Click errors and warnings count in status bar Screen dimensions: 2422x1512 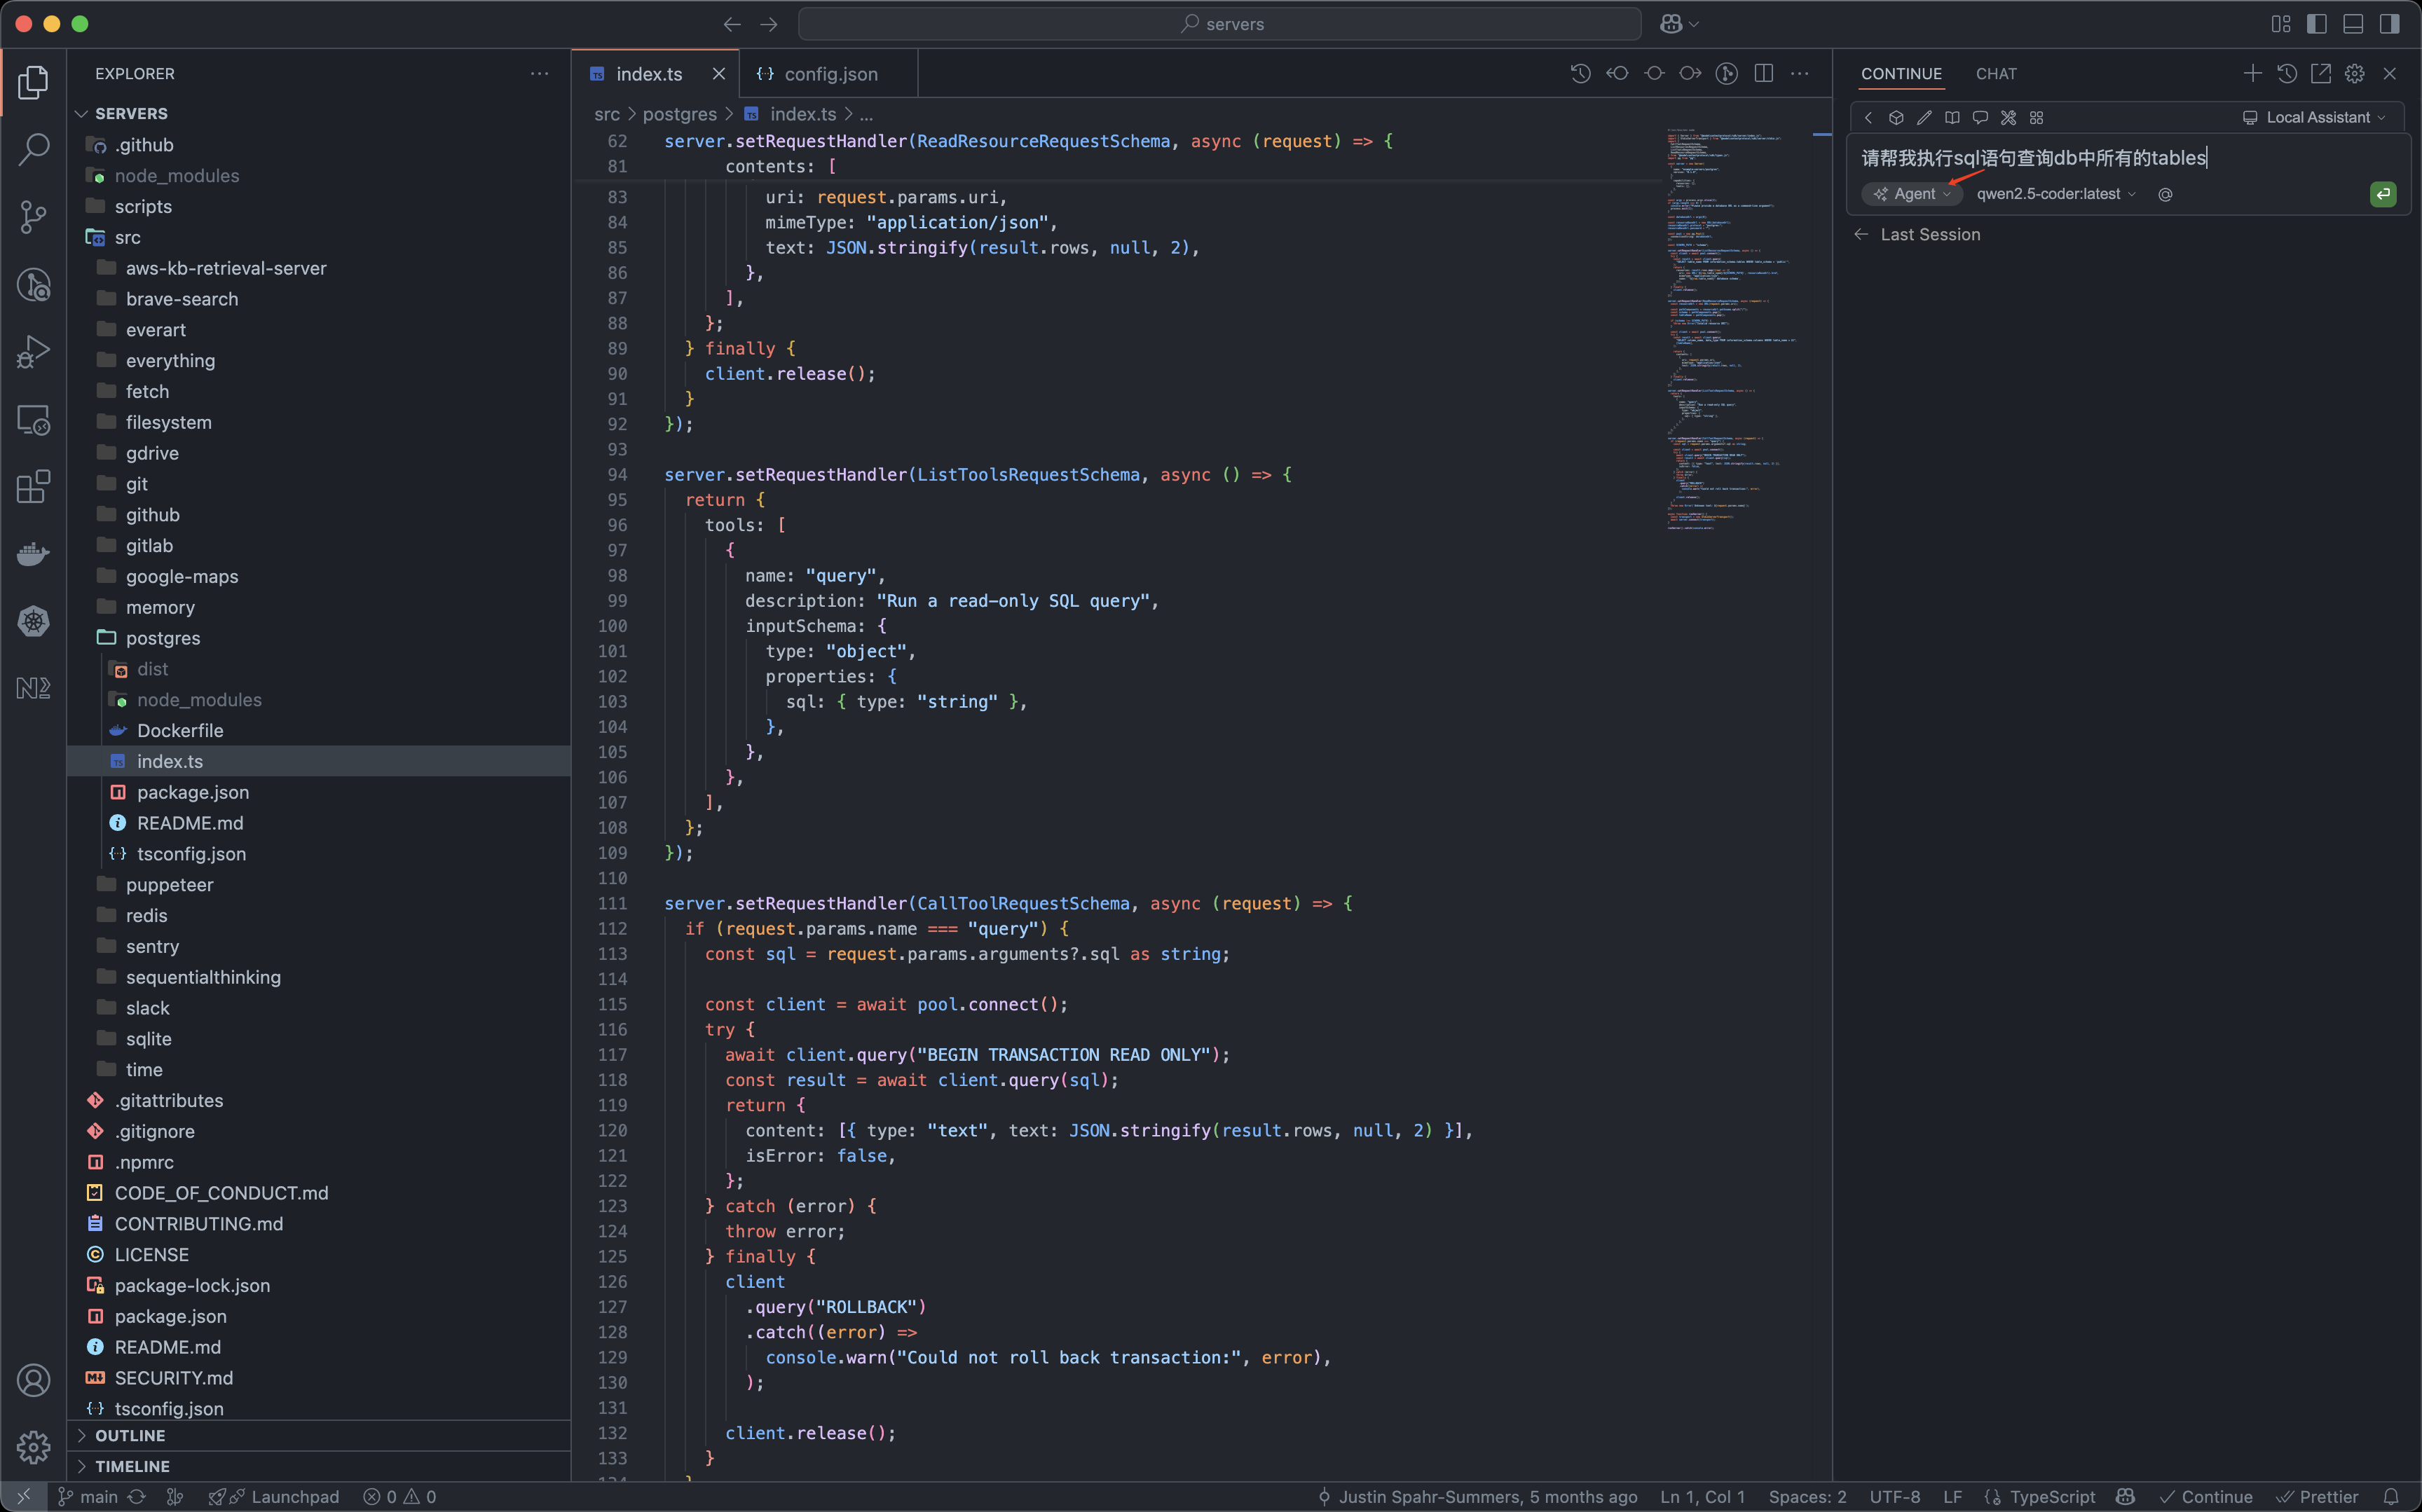399,1497
